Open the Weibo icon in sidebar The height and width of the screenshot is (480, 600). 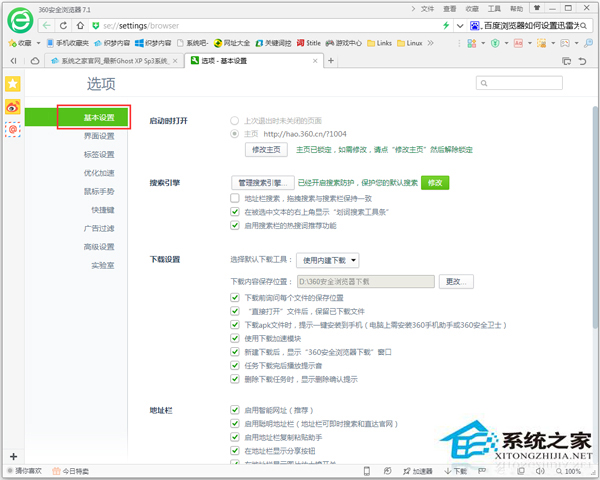[x=13, y=107]
